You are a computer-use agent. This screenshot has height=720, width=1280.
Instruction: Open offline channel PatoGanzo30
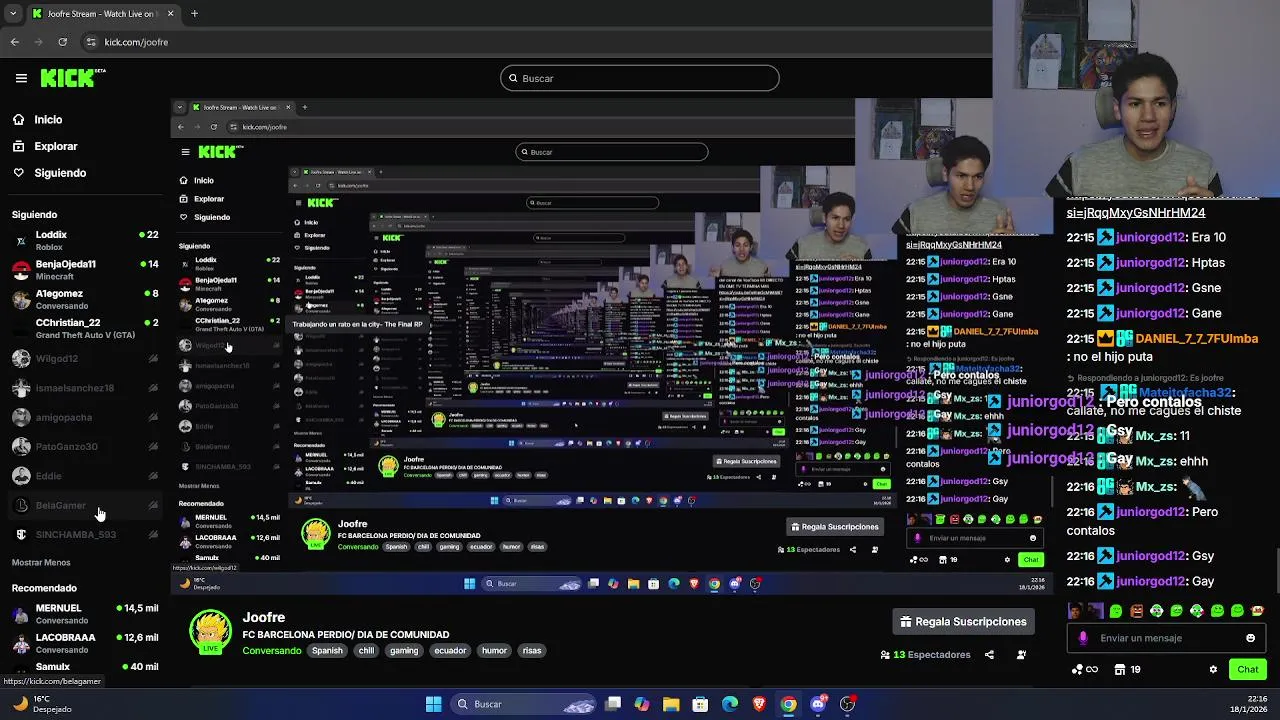point(85,446)
